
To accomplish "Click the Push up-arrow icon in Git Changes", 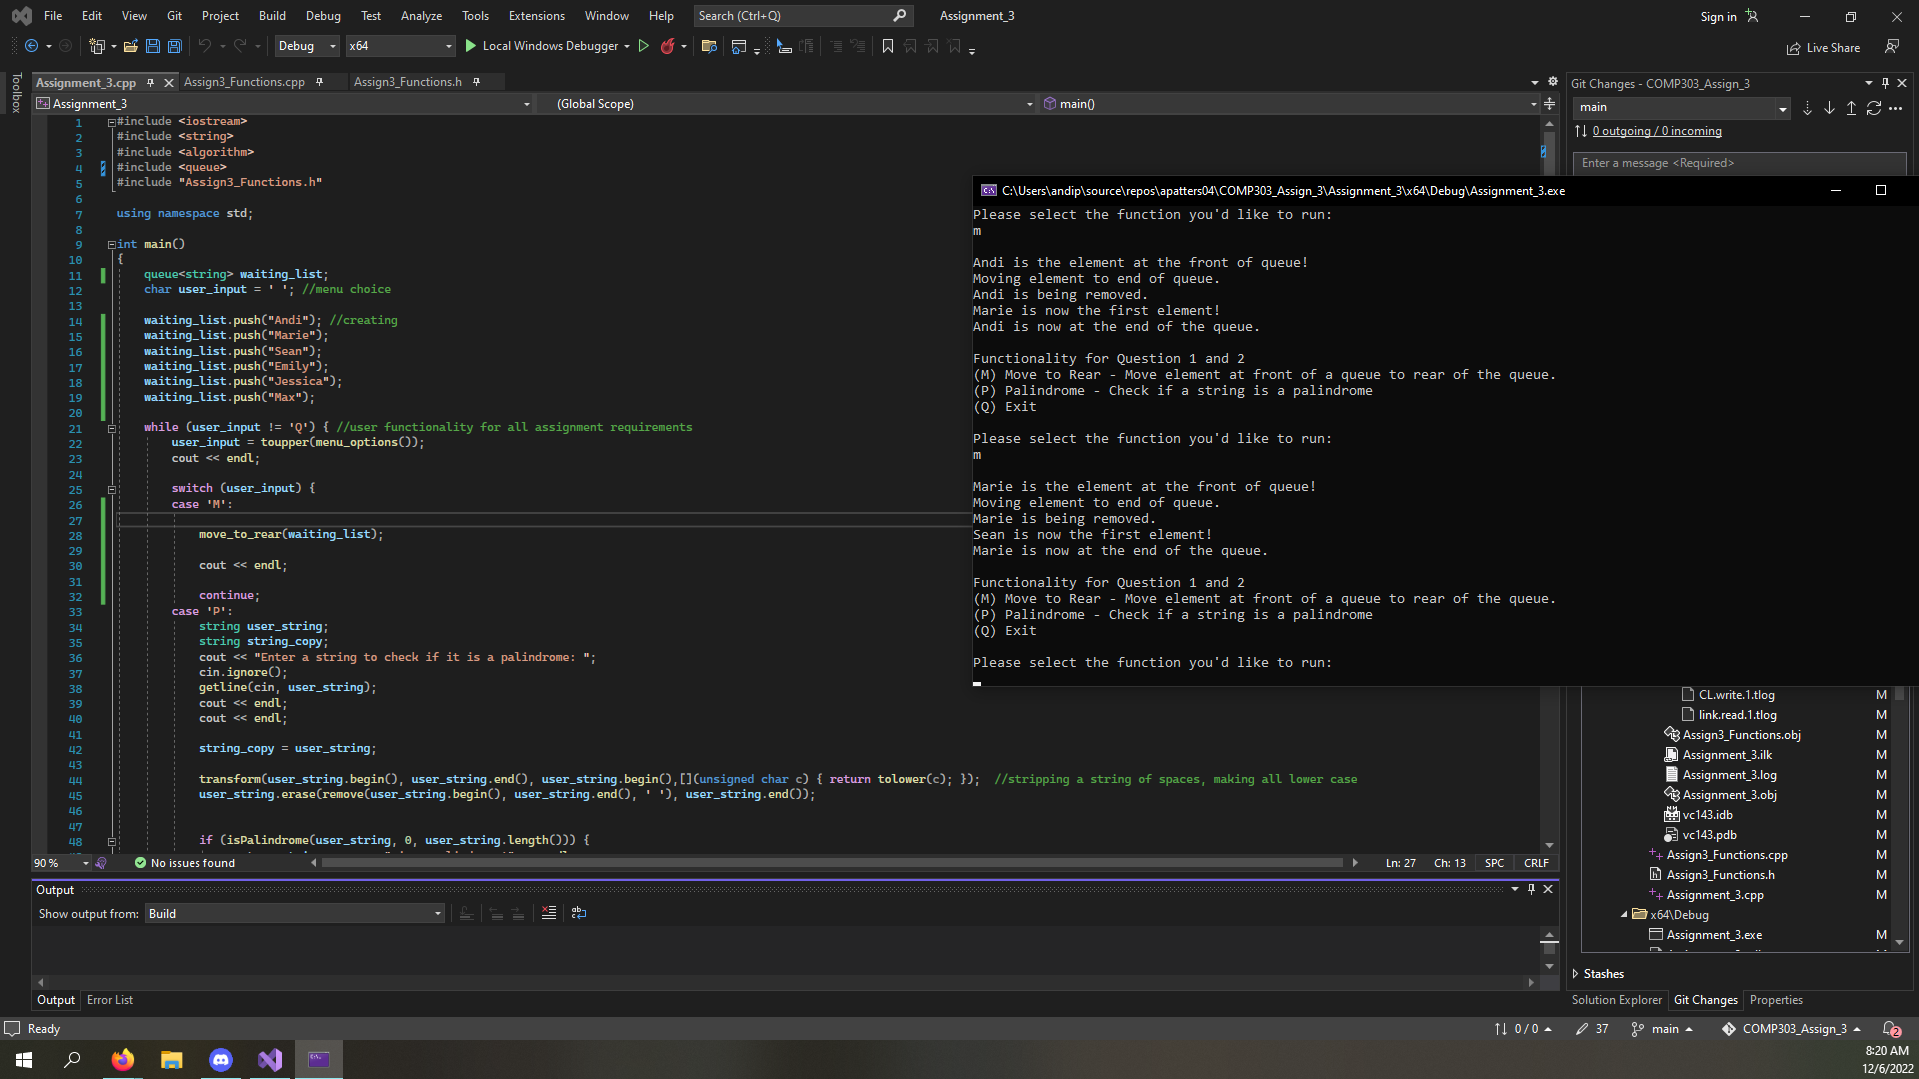I will tap(1851, 108).
